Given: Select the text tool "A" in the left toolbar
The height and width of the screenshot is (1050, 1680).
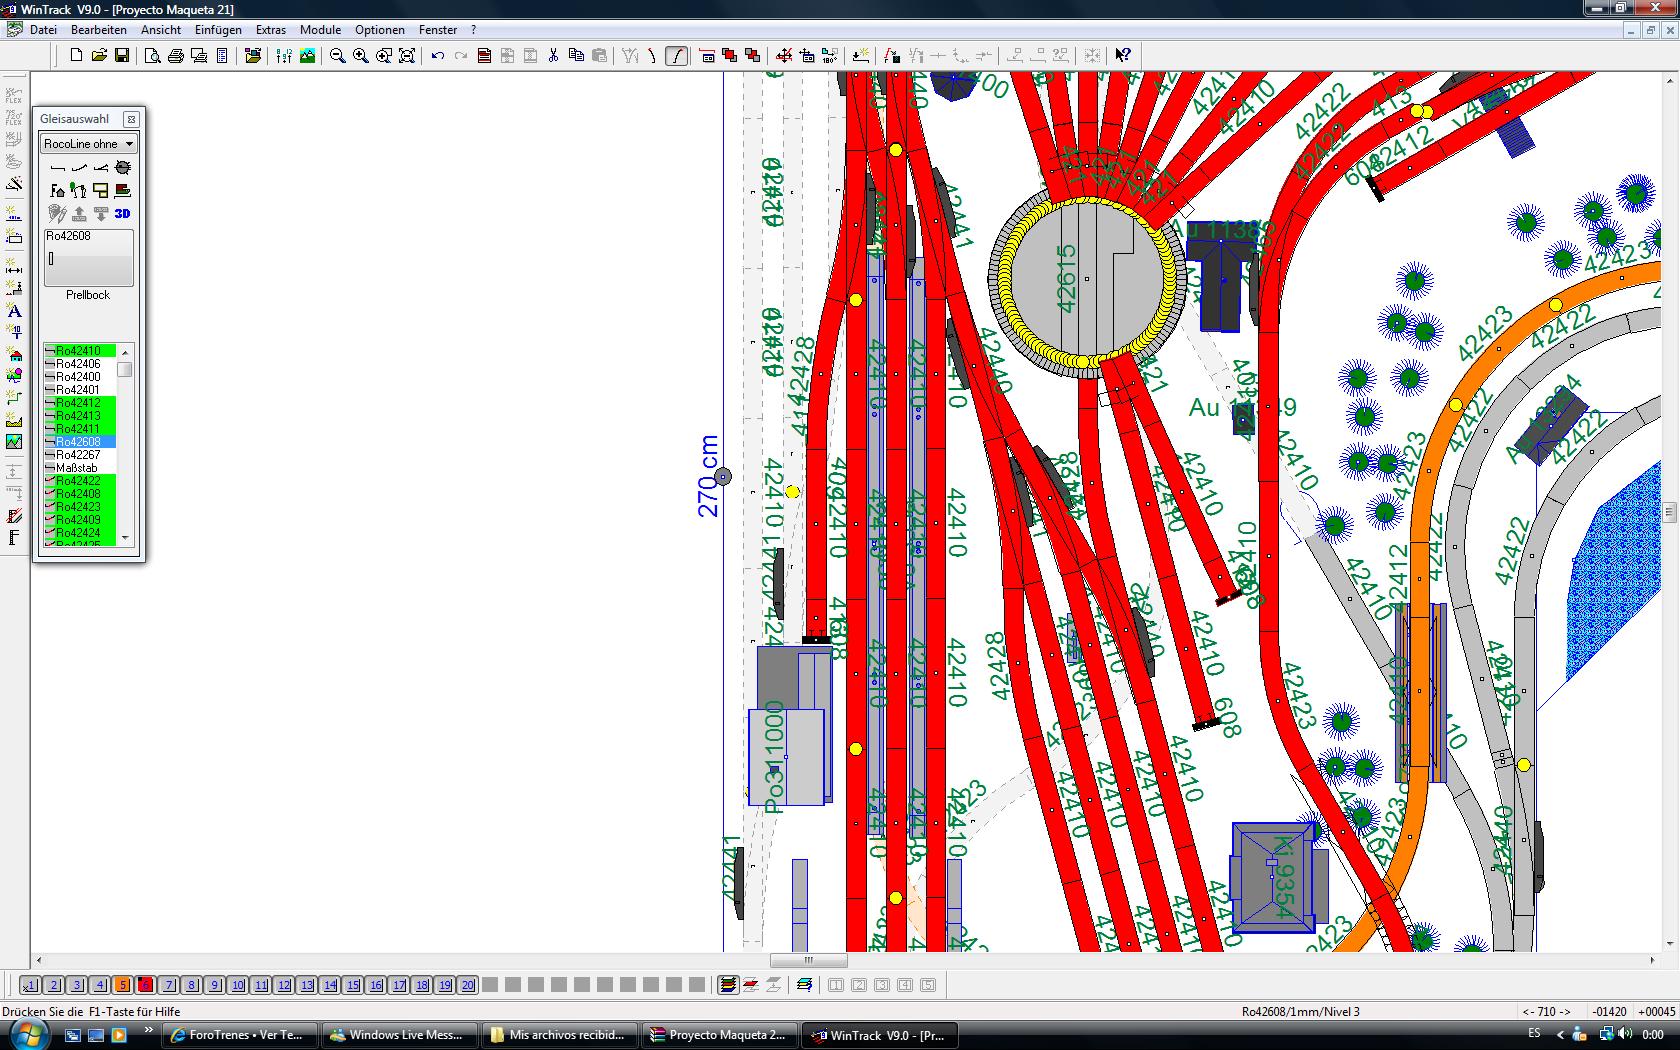Looking at the screenshot, I should pyautogui.click(x=14, y=311).
